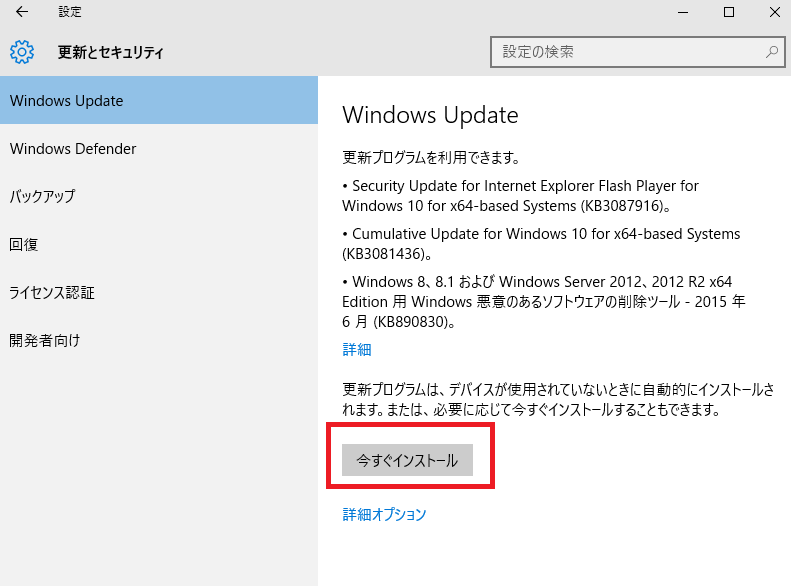Click the 更新とセキュリティ header title
791x586 pixels.
110,52
